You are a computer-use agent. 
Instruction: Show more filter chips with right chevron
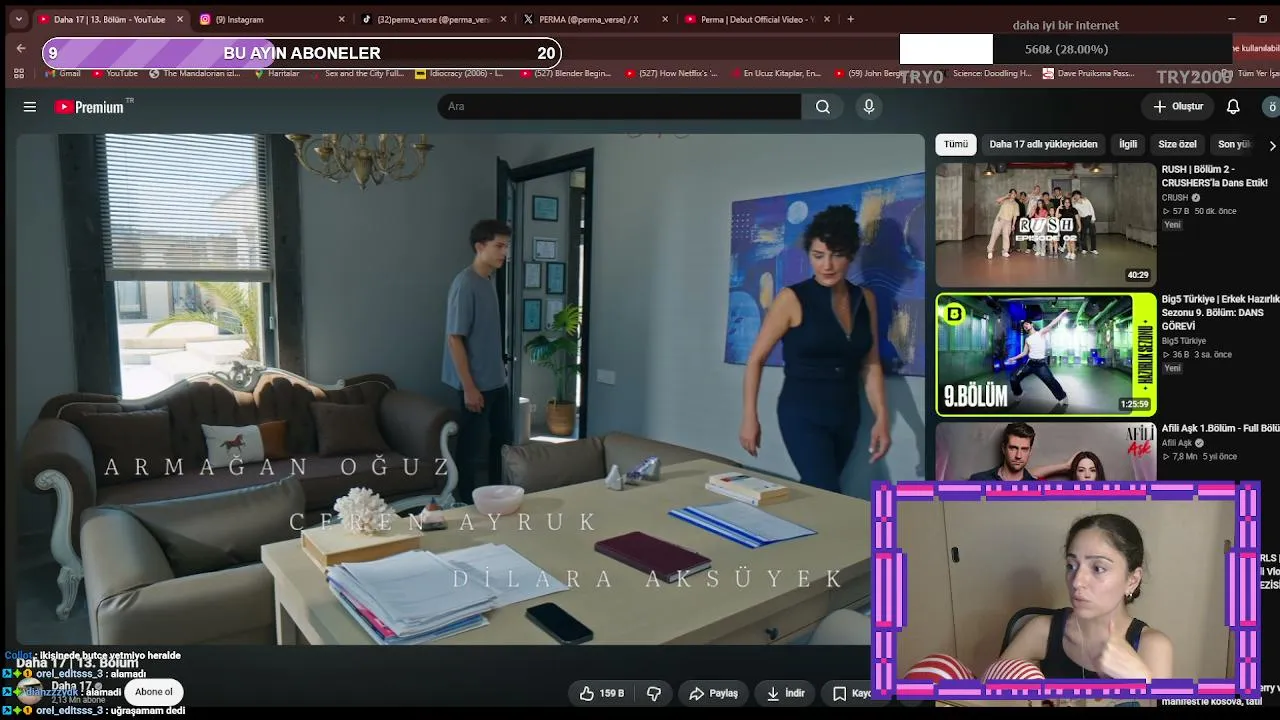(1272, 145)
